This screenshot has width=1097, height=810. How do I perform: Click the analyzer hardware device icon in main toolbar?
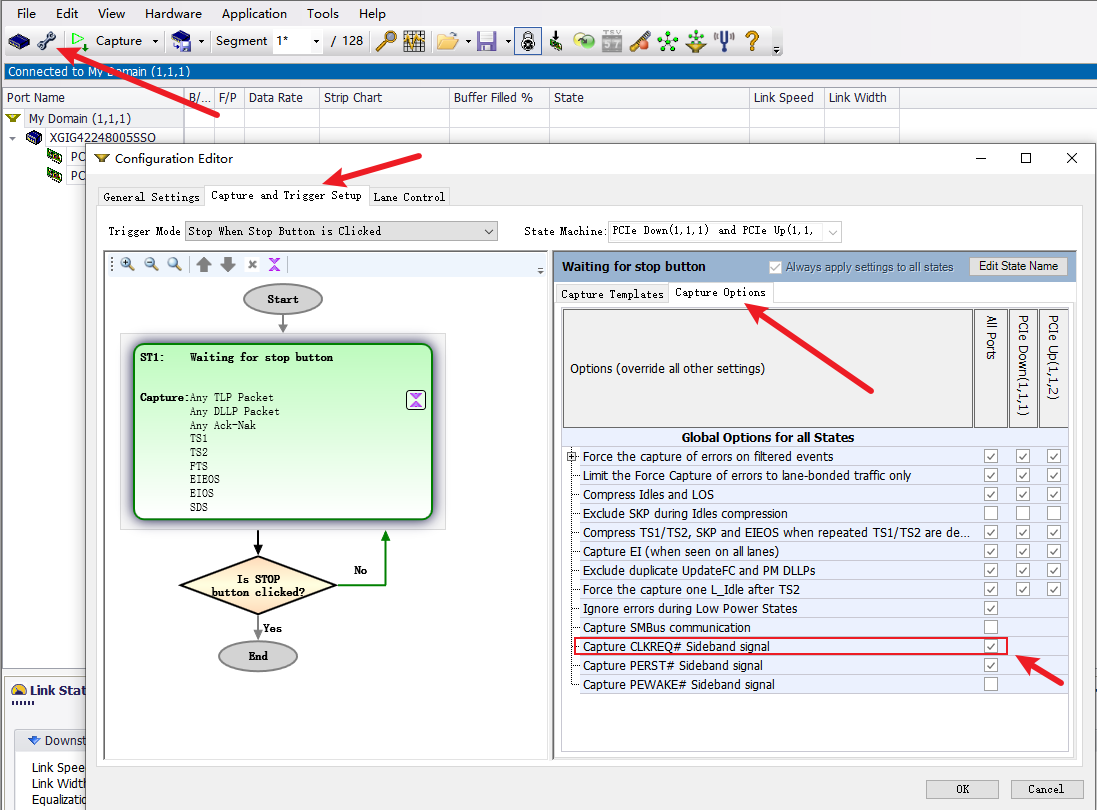point(19,41)
